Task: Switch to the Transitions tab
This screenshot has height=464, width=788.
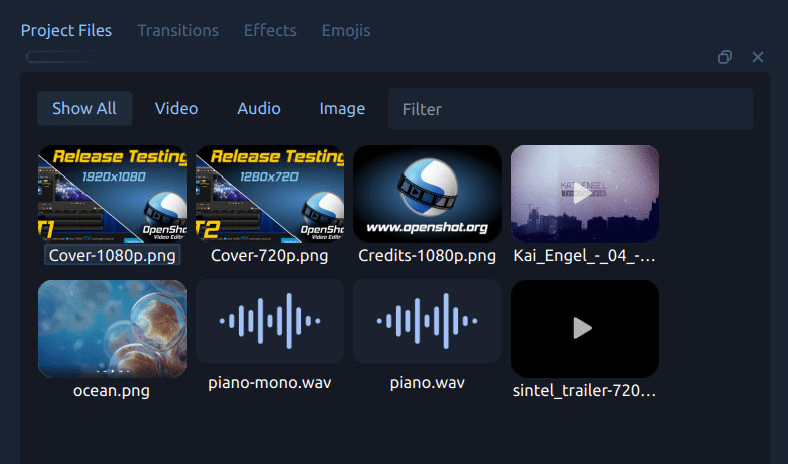Action: click(x=178, y=30)
